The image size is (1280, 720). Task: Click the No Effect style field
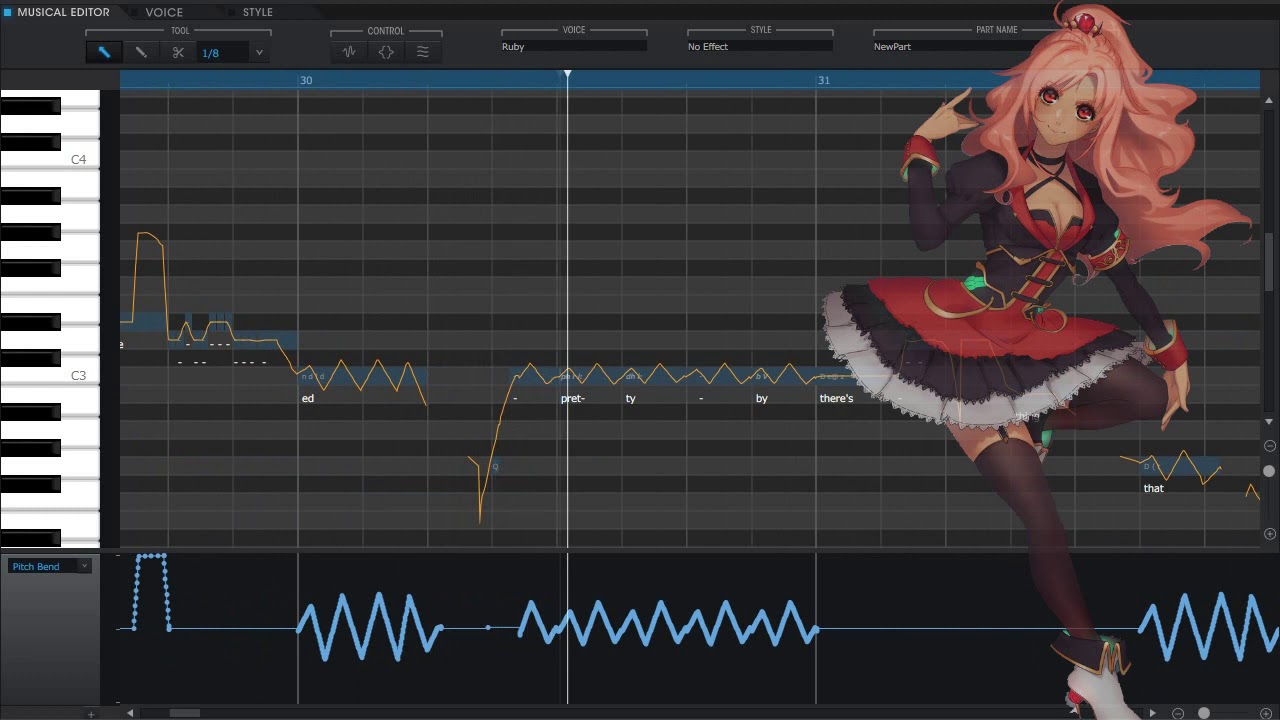tap(760, 47)
